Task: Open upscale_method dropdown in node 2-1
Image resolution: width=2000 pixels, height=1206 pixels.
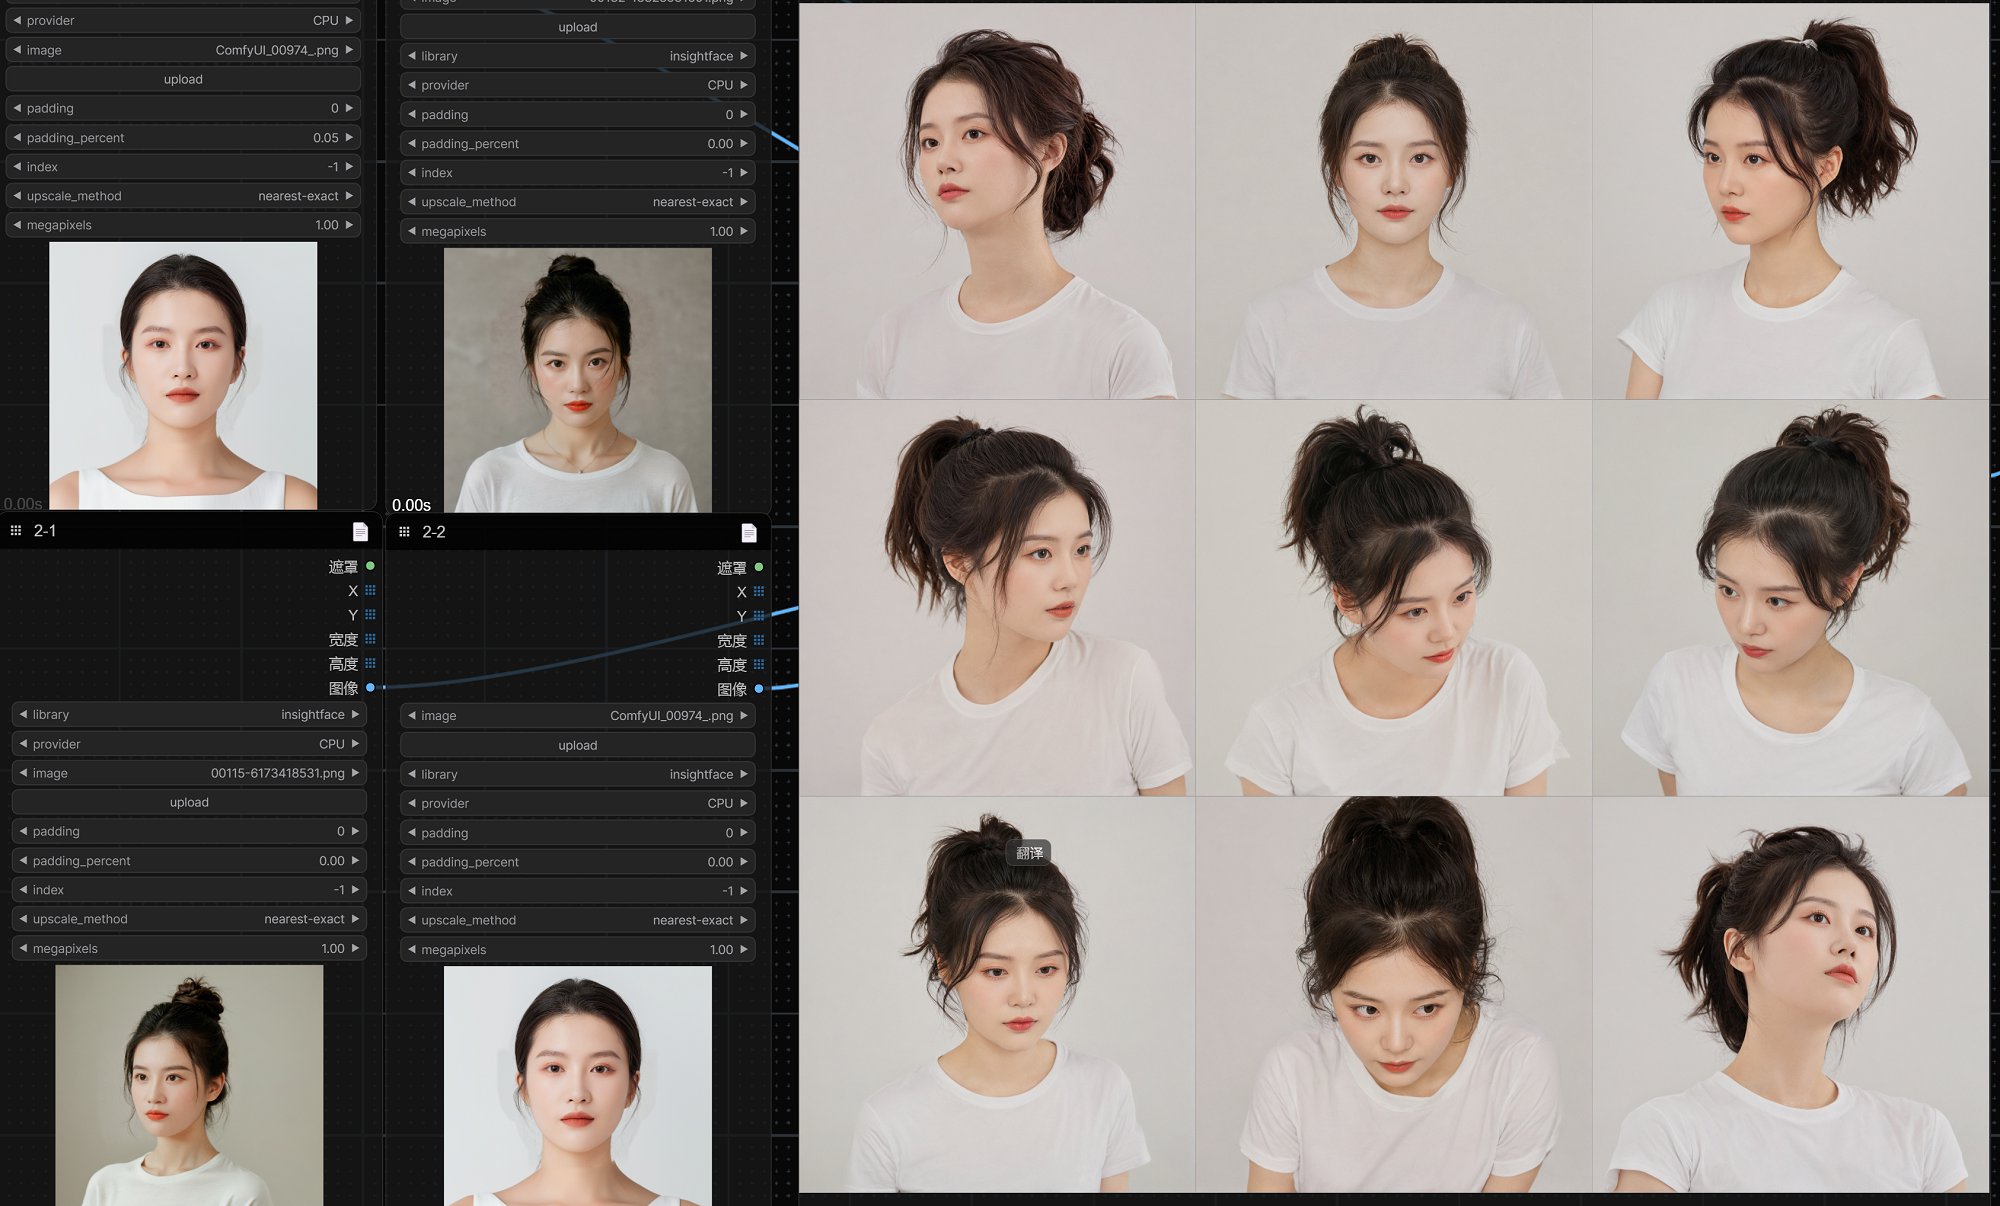Action: click(x=189, y=919)
